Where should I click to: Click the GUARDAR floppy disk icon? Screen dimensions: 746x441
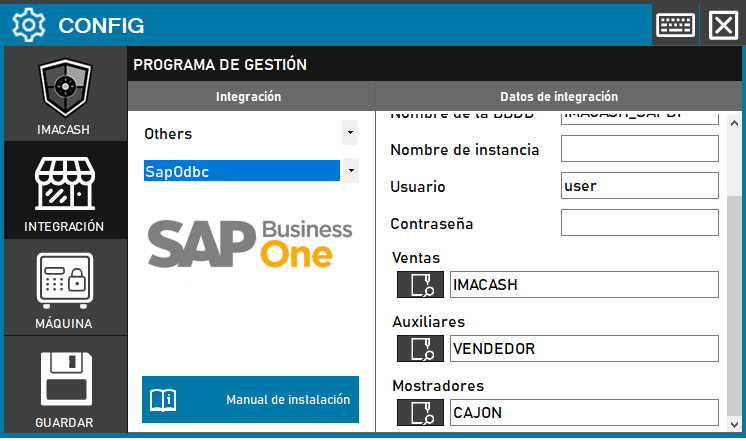(x=64, y=384)
